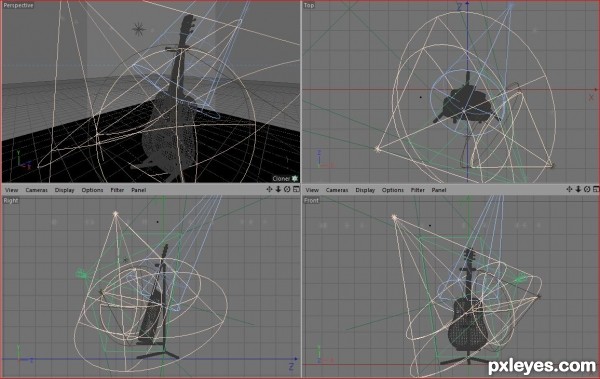Click the Cloner label in the Perspective view
The width and height of the screenshot is (600, 379).
click(x=281, y=178)
